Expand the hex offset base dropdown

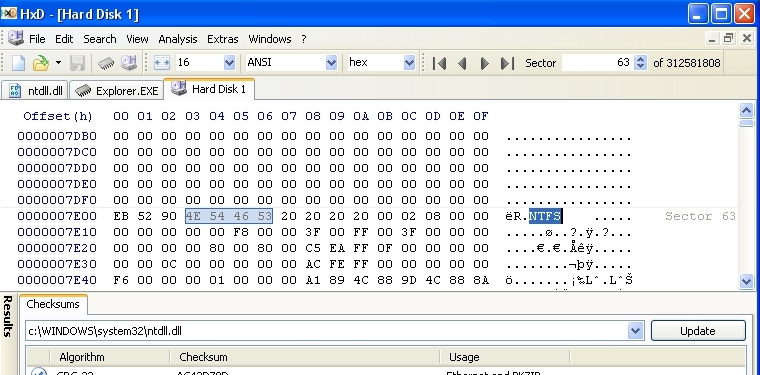pyautogui.click(x=409, y=62)
